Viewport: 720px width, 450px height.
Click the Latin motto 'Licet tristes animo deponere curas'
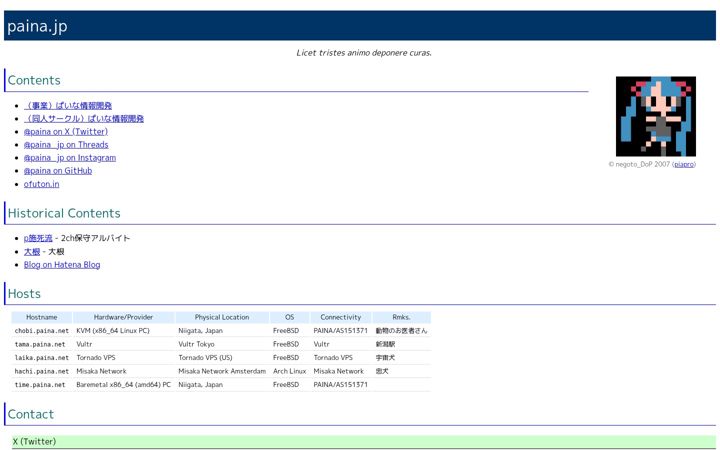click(x=364, y=53)
